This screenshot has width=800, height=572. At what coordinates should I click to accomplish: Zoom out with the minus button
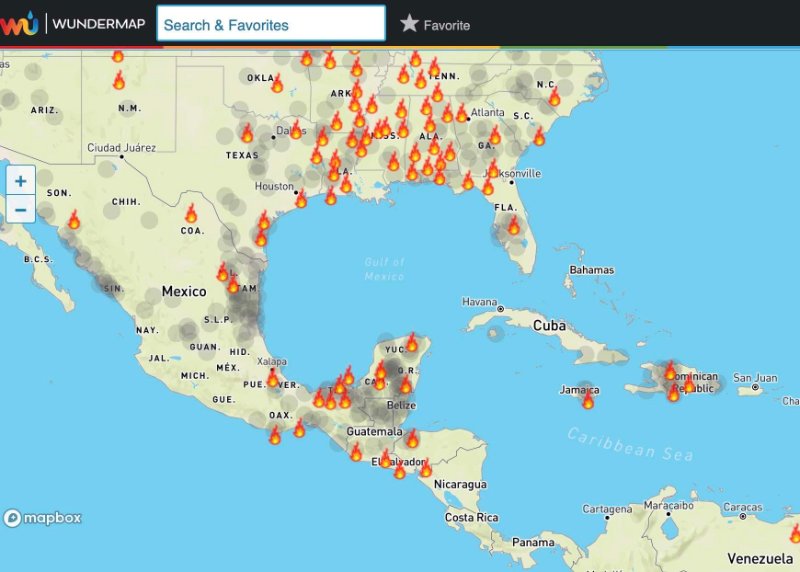[21, 209]
